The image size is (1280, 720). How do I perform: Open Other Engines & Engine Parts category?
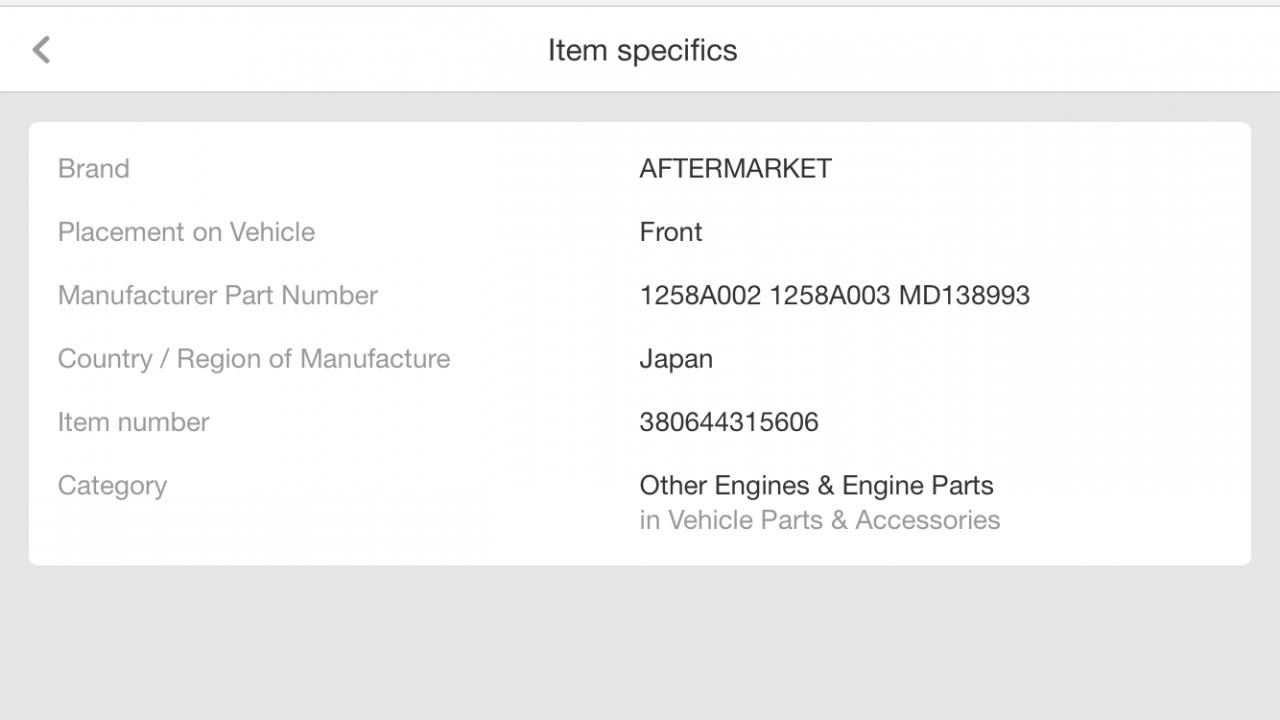816,486
